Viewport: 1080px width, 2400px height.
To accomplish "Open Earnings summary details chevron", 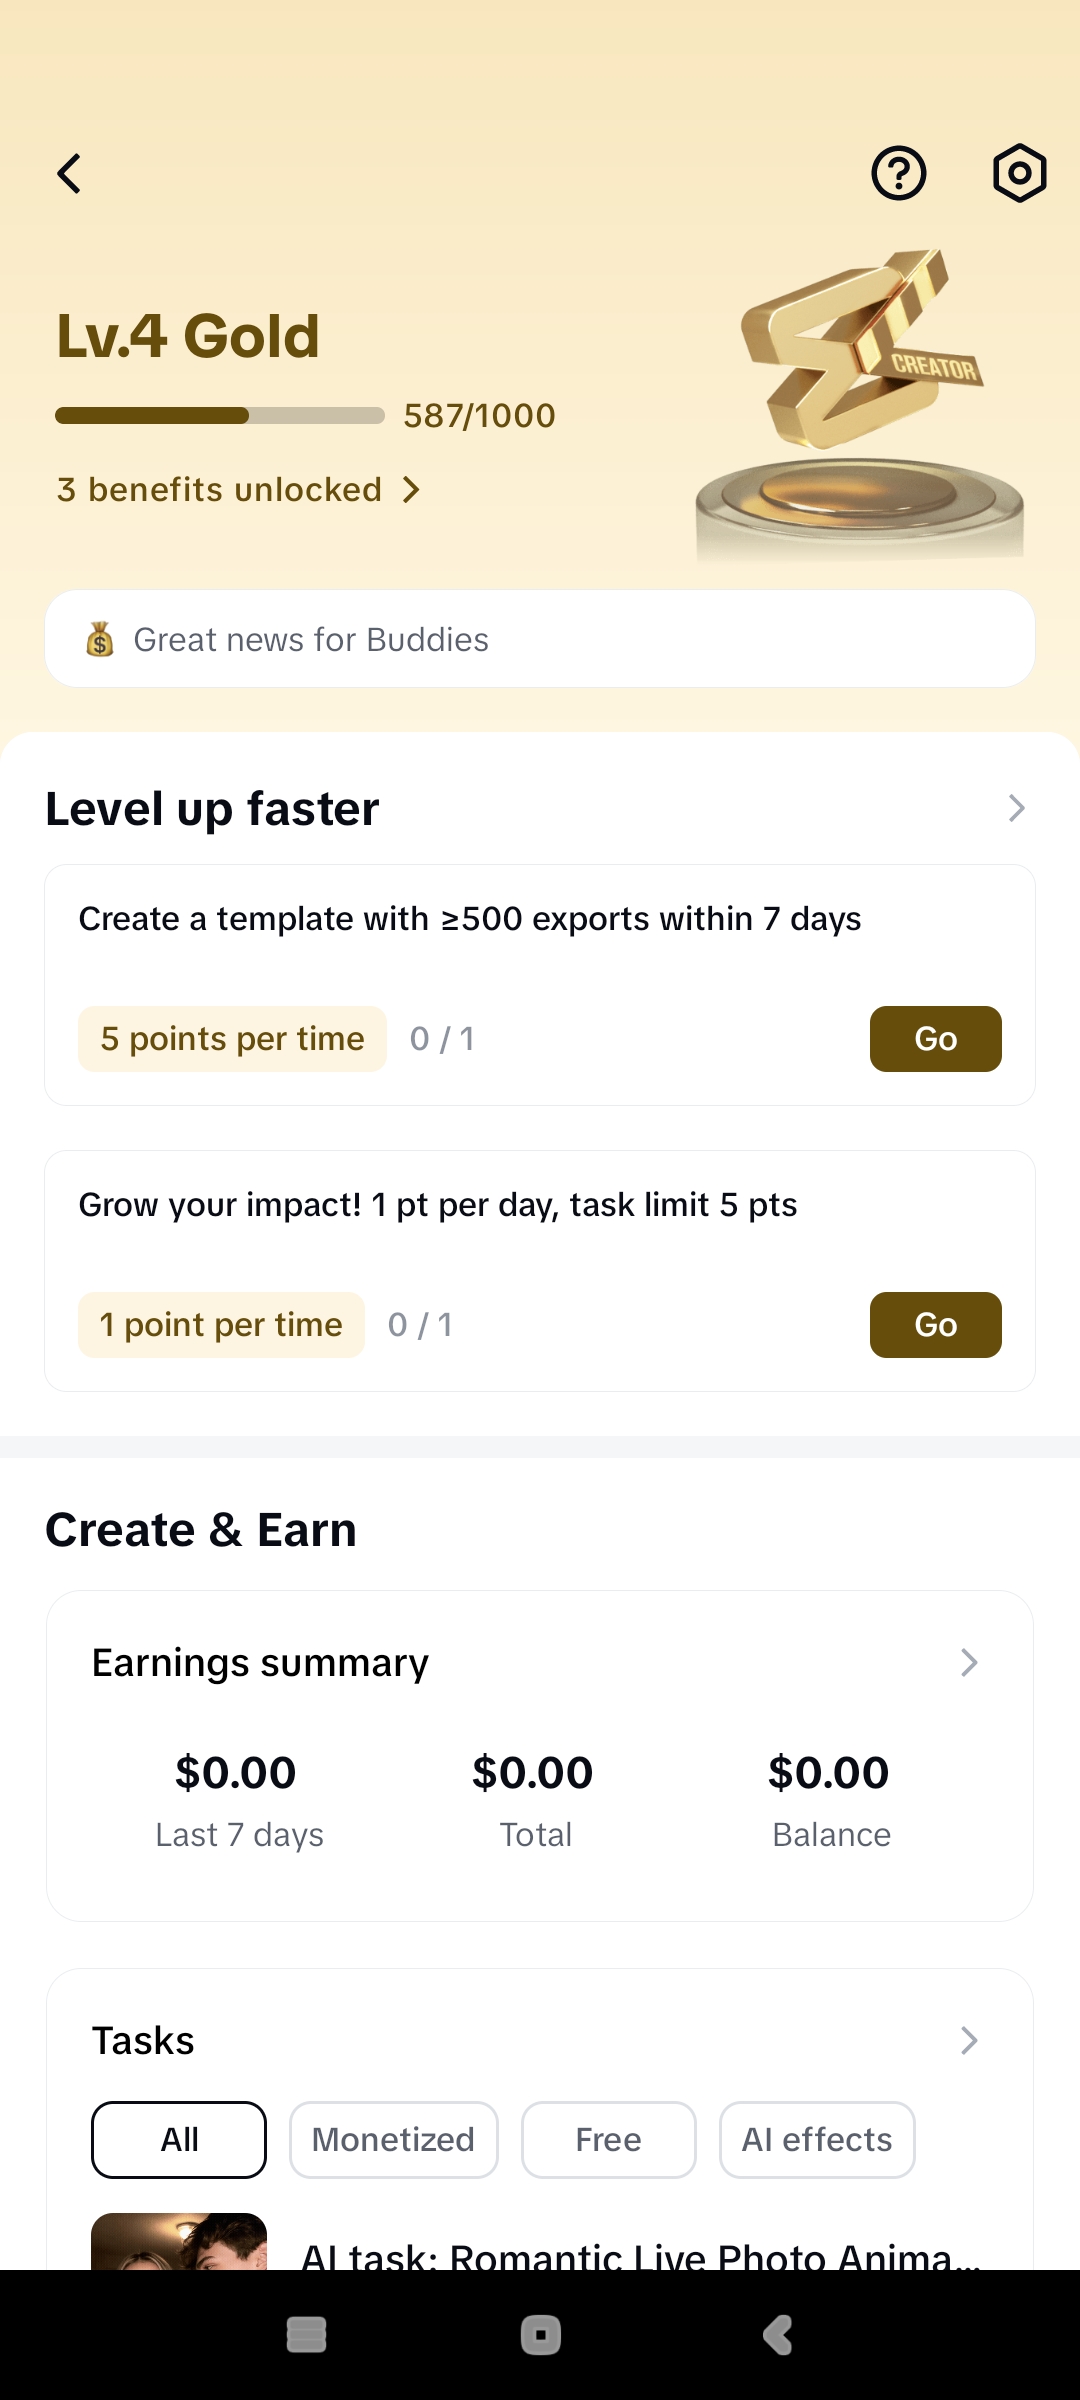I will coord(968,1663).
